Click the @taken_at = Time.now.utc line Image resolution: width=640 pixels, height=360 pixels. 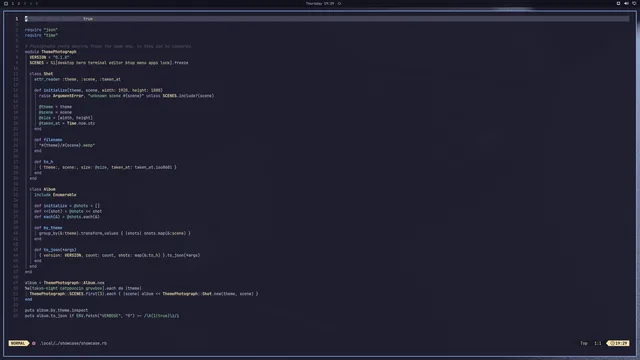pyautogui.click(x=67, y=123)
